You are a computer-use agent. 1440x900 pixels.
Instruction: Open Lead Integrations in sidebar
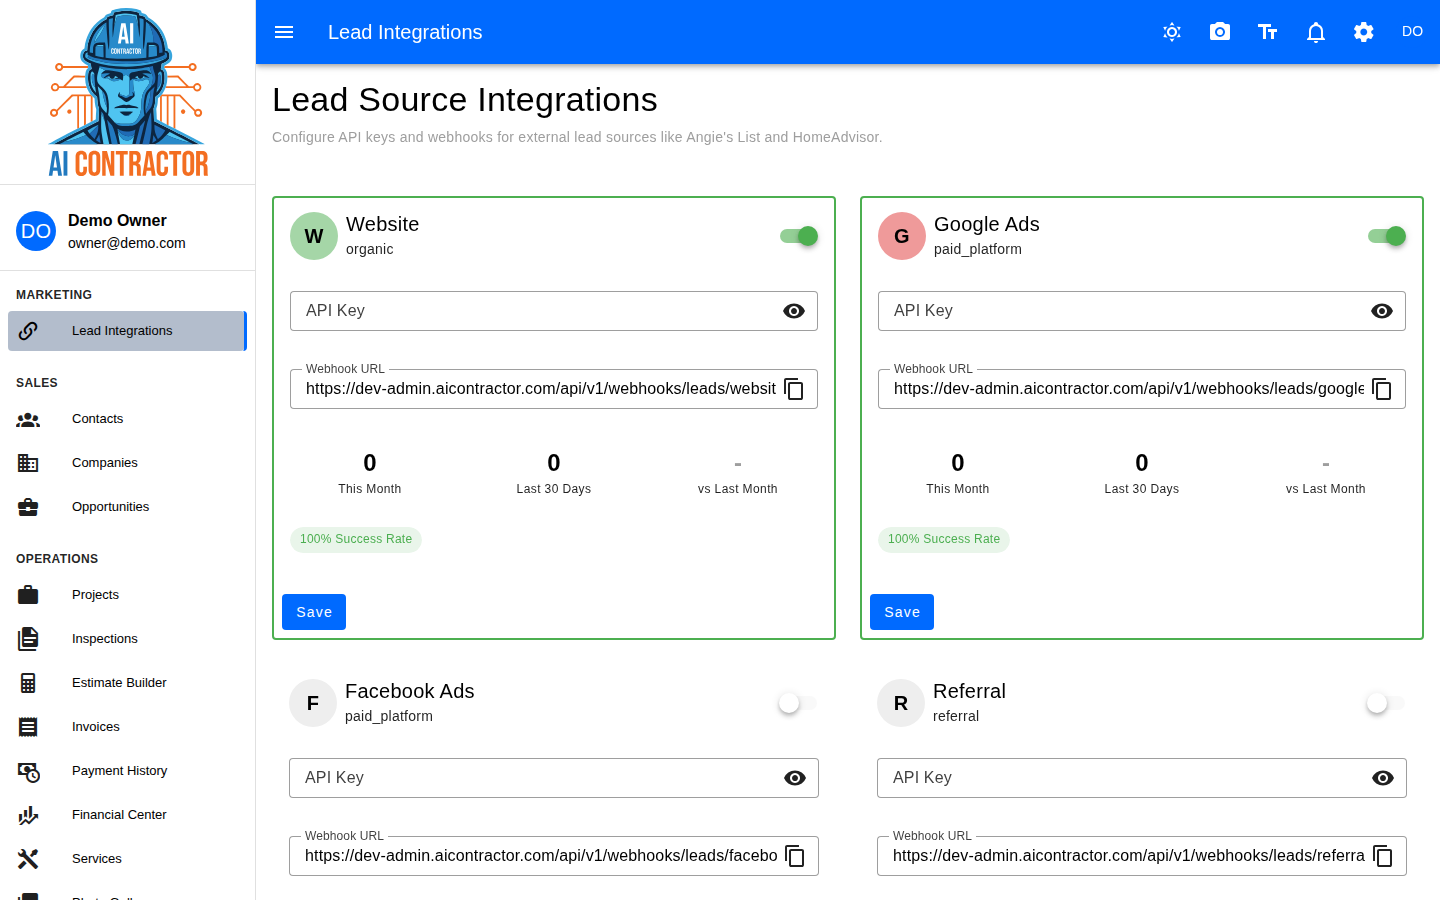127,331
